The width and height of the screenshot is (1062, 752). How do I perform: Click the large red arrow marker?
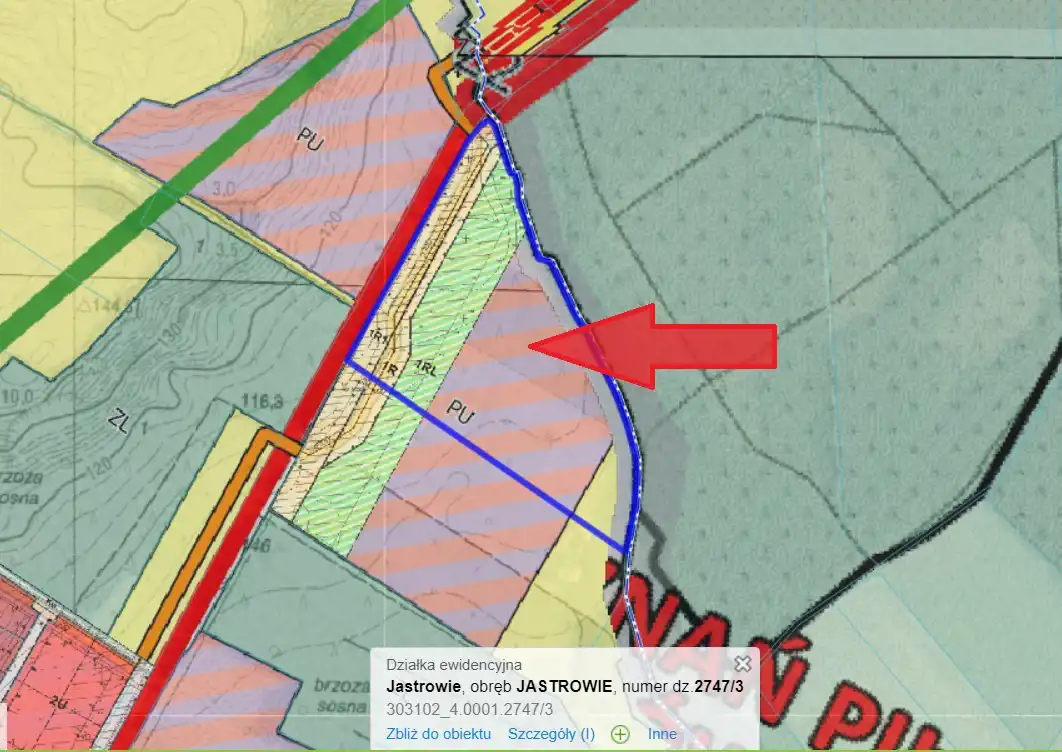point(660,345)
